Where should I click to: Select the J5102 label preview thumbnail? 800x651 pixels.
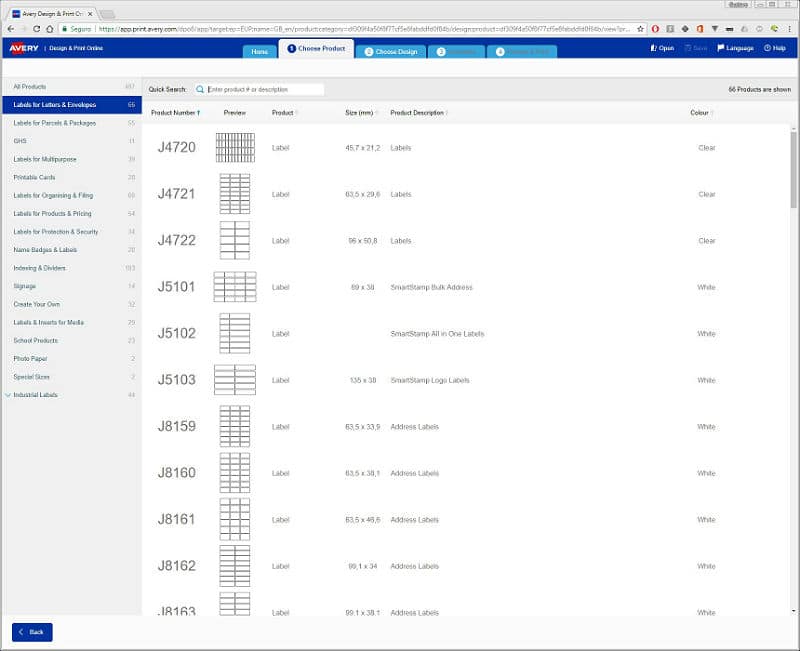tap(235, 333)
